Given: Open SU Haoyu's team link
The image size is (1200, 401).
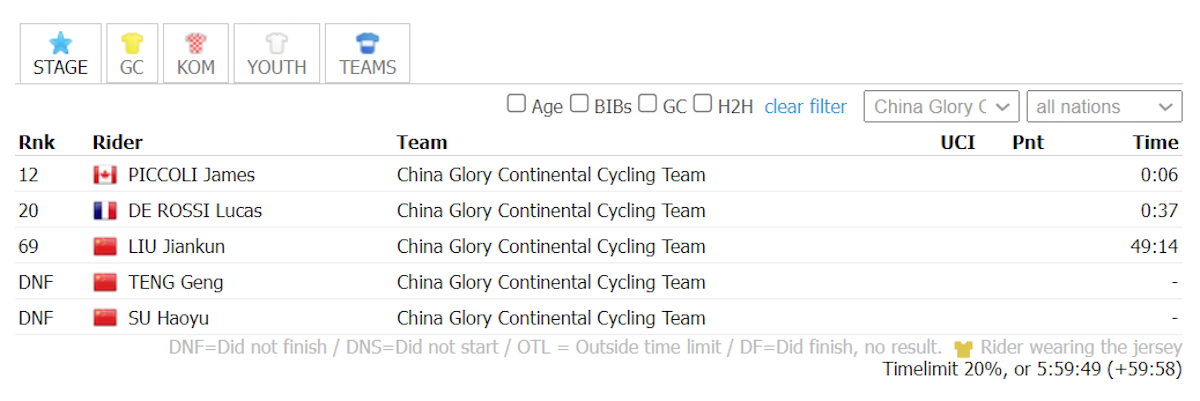Looking at the screenshot, I should (x=551, y=319).
